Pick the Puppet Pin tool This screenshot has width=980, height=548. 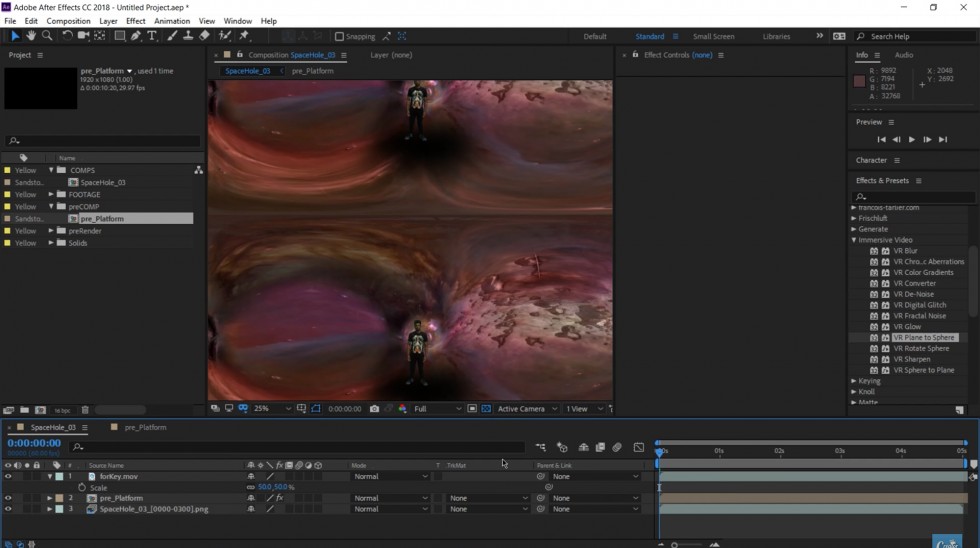click(244, 36)
